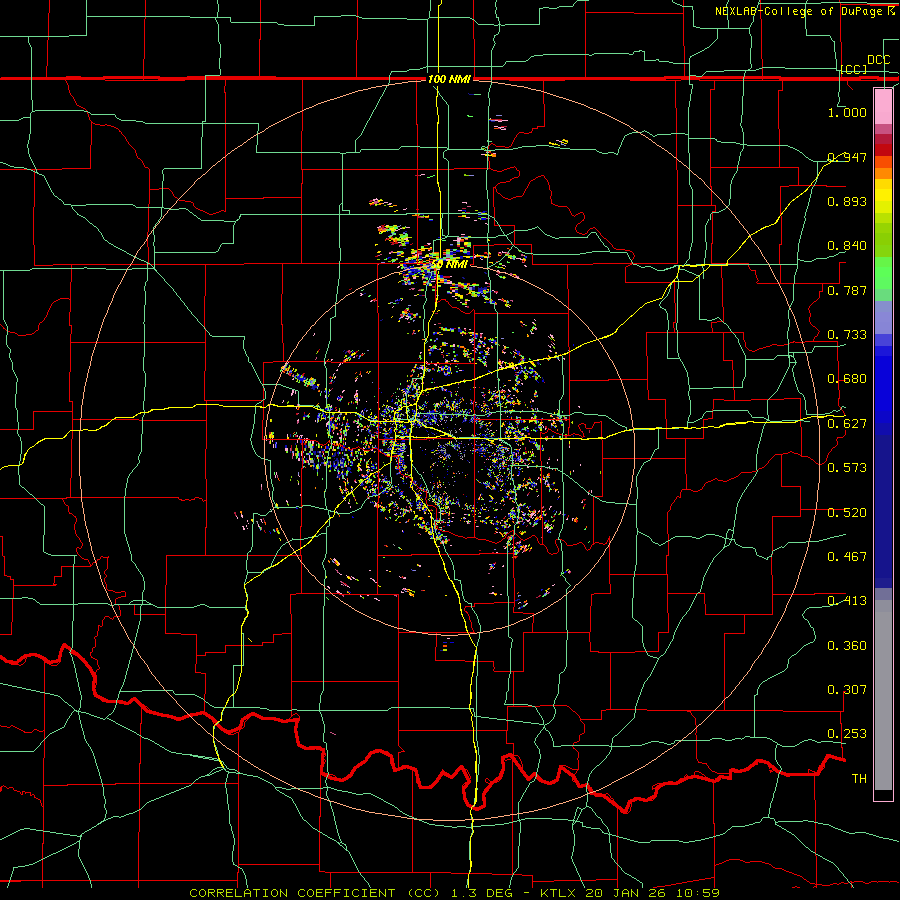This screenshot has width=900, height=900.
Task: Select the 0.573 scale value
Action: click(847, 468)
